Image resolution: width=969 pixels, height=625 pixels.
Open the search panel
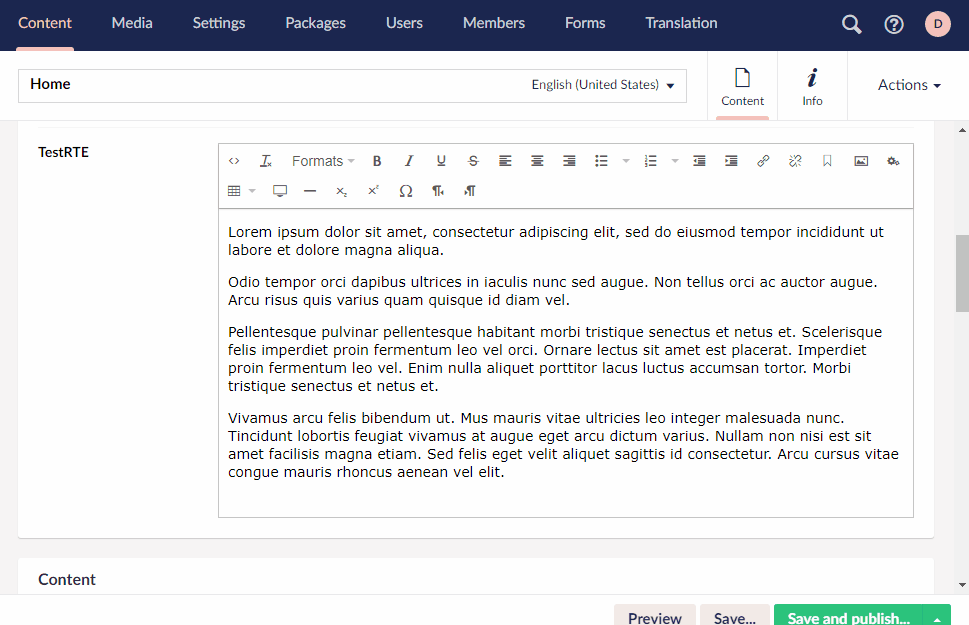tap(850, 23)
